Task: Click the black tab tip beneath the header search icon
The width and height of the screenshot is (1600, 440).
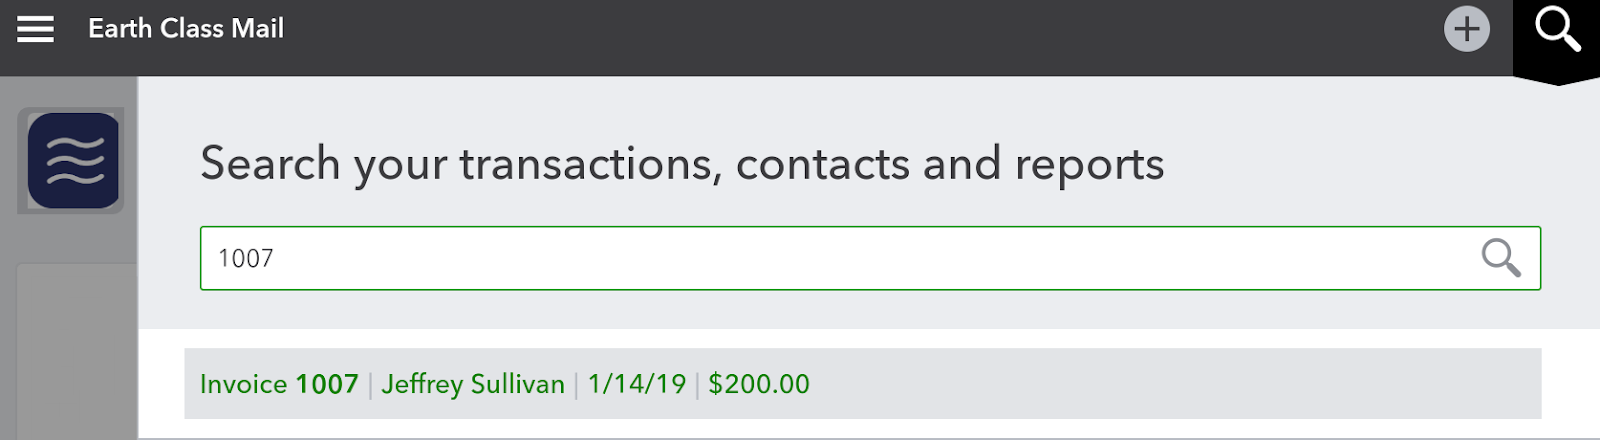Action: coord(1556,80)
